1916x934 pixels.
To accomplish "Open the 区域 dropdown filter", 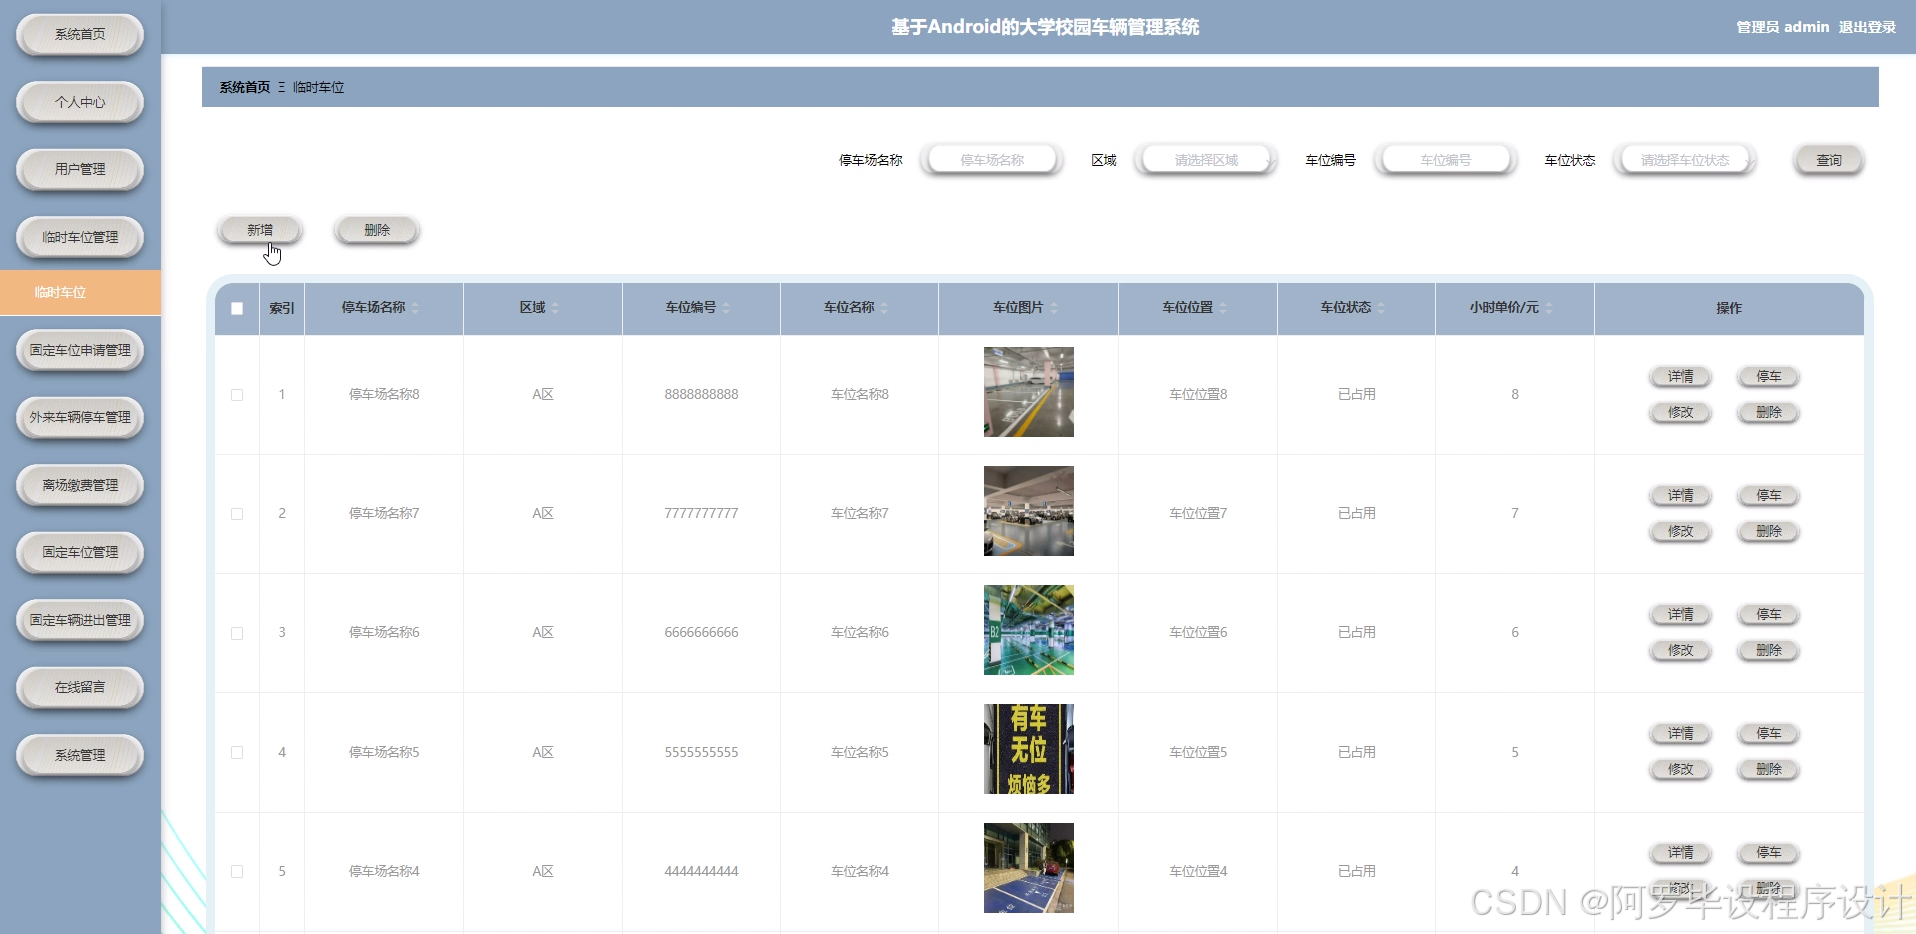I will point(1204,159).
